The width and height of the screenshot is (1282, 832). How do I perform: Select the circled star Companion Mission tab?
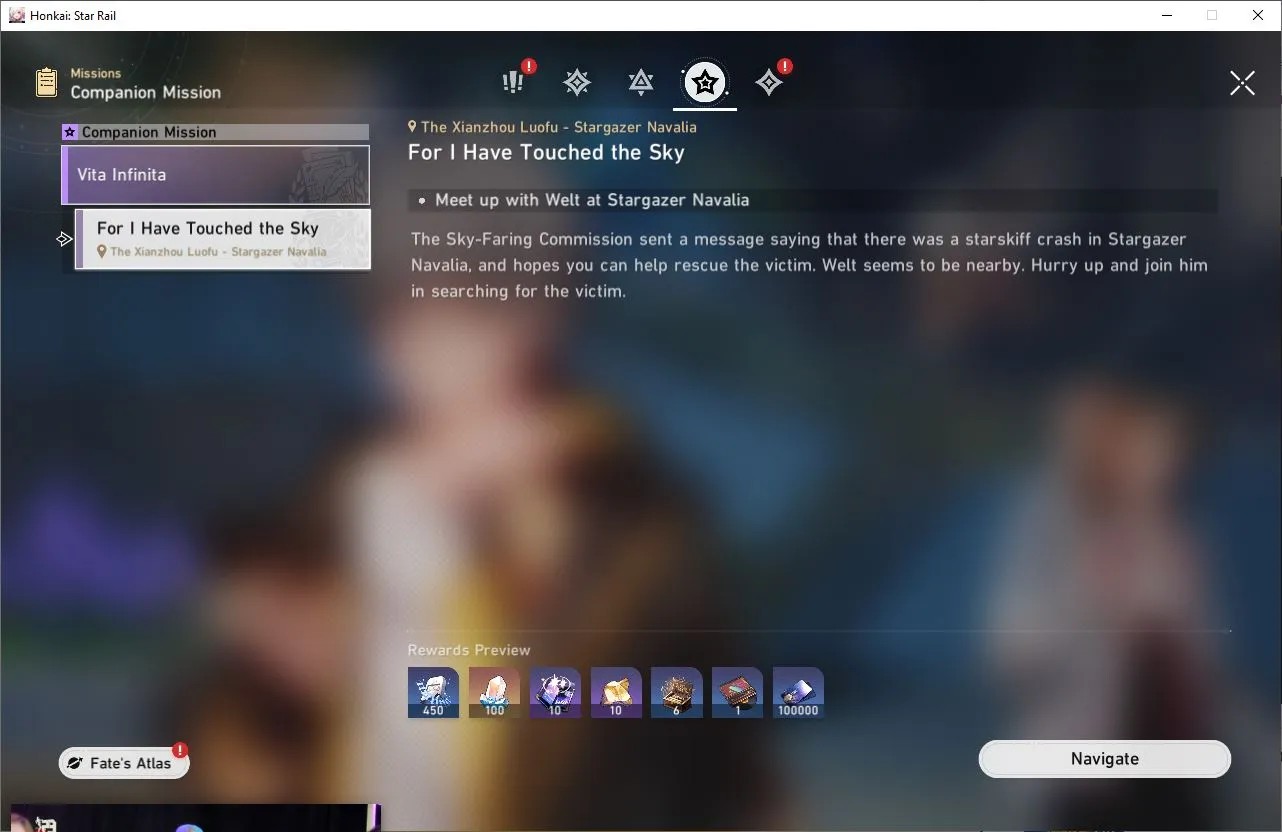coord(705,82)
